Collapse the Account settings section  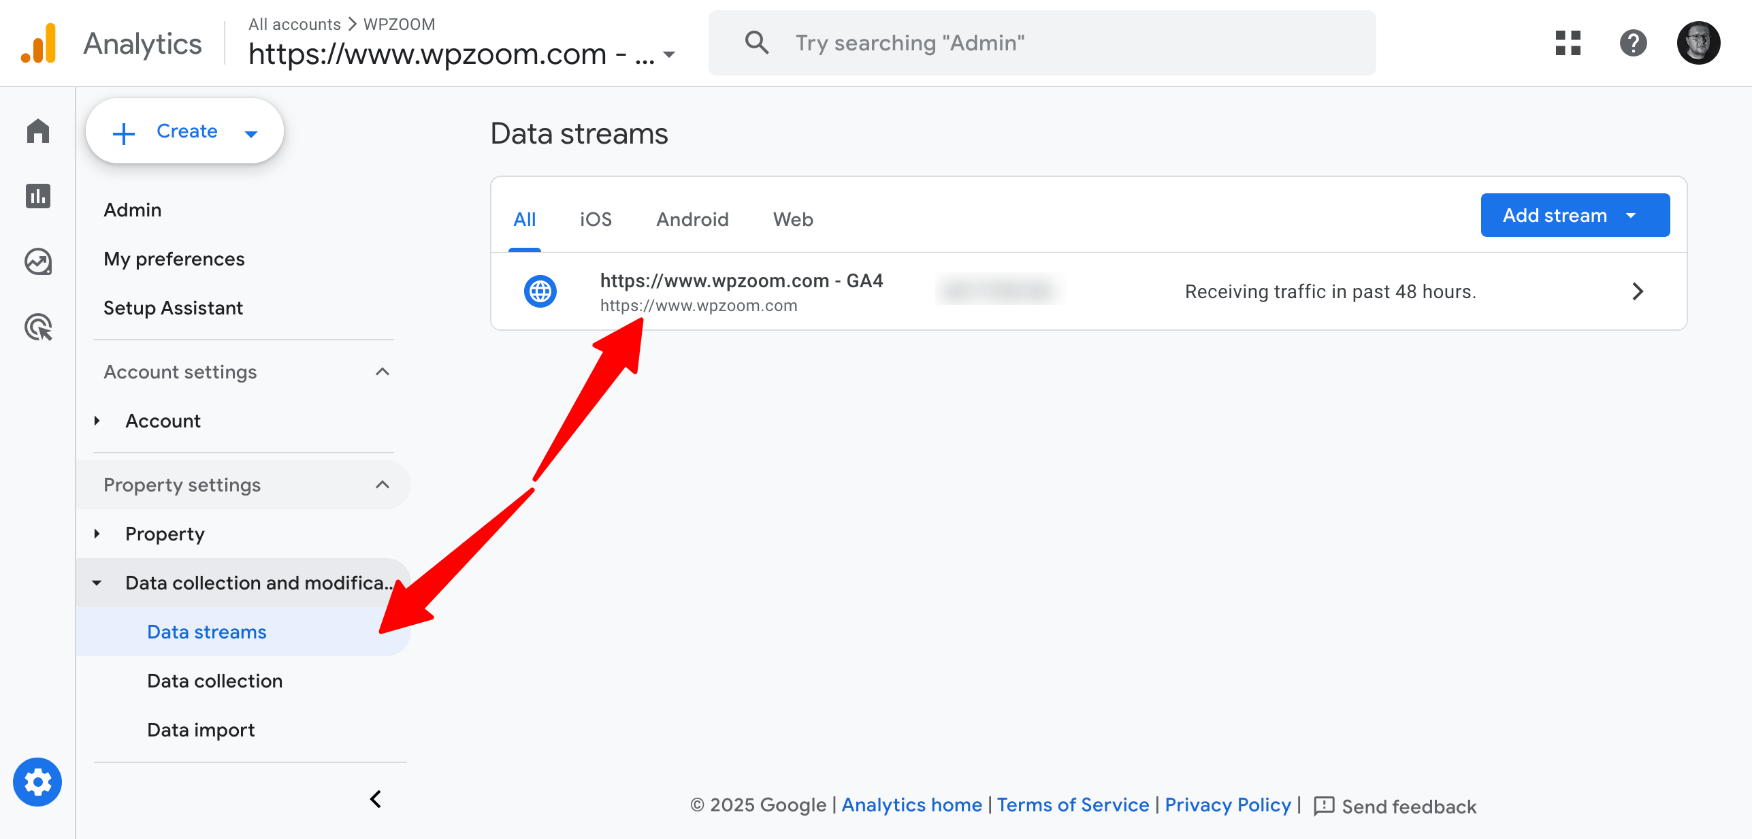382,372
